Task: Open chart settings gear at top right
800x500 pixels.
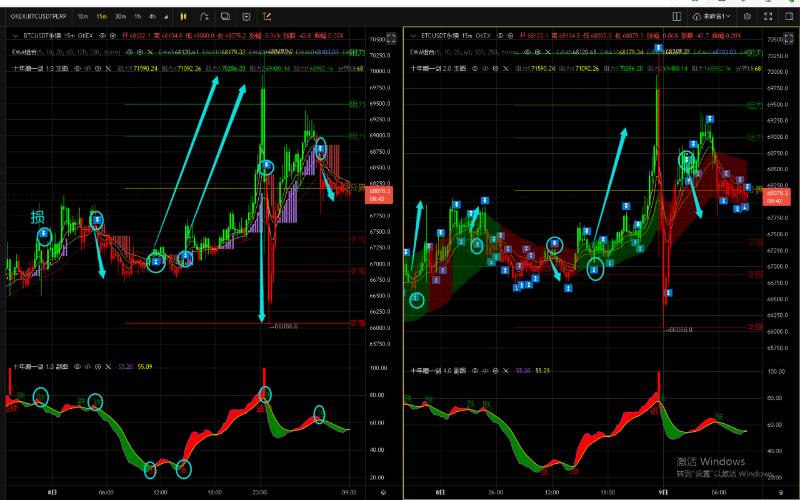Action: pos(746,17)
